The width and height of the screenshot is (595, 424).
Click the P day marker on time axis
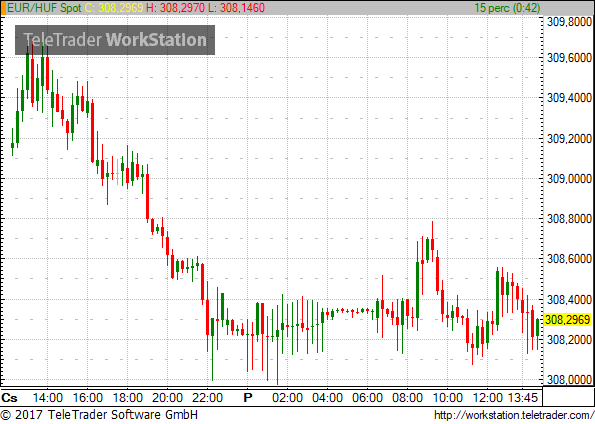248,398
